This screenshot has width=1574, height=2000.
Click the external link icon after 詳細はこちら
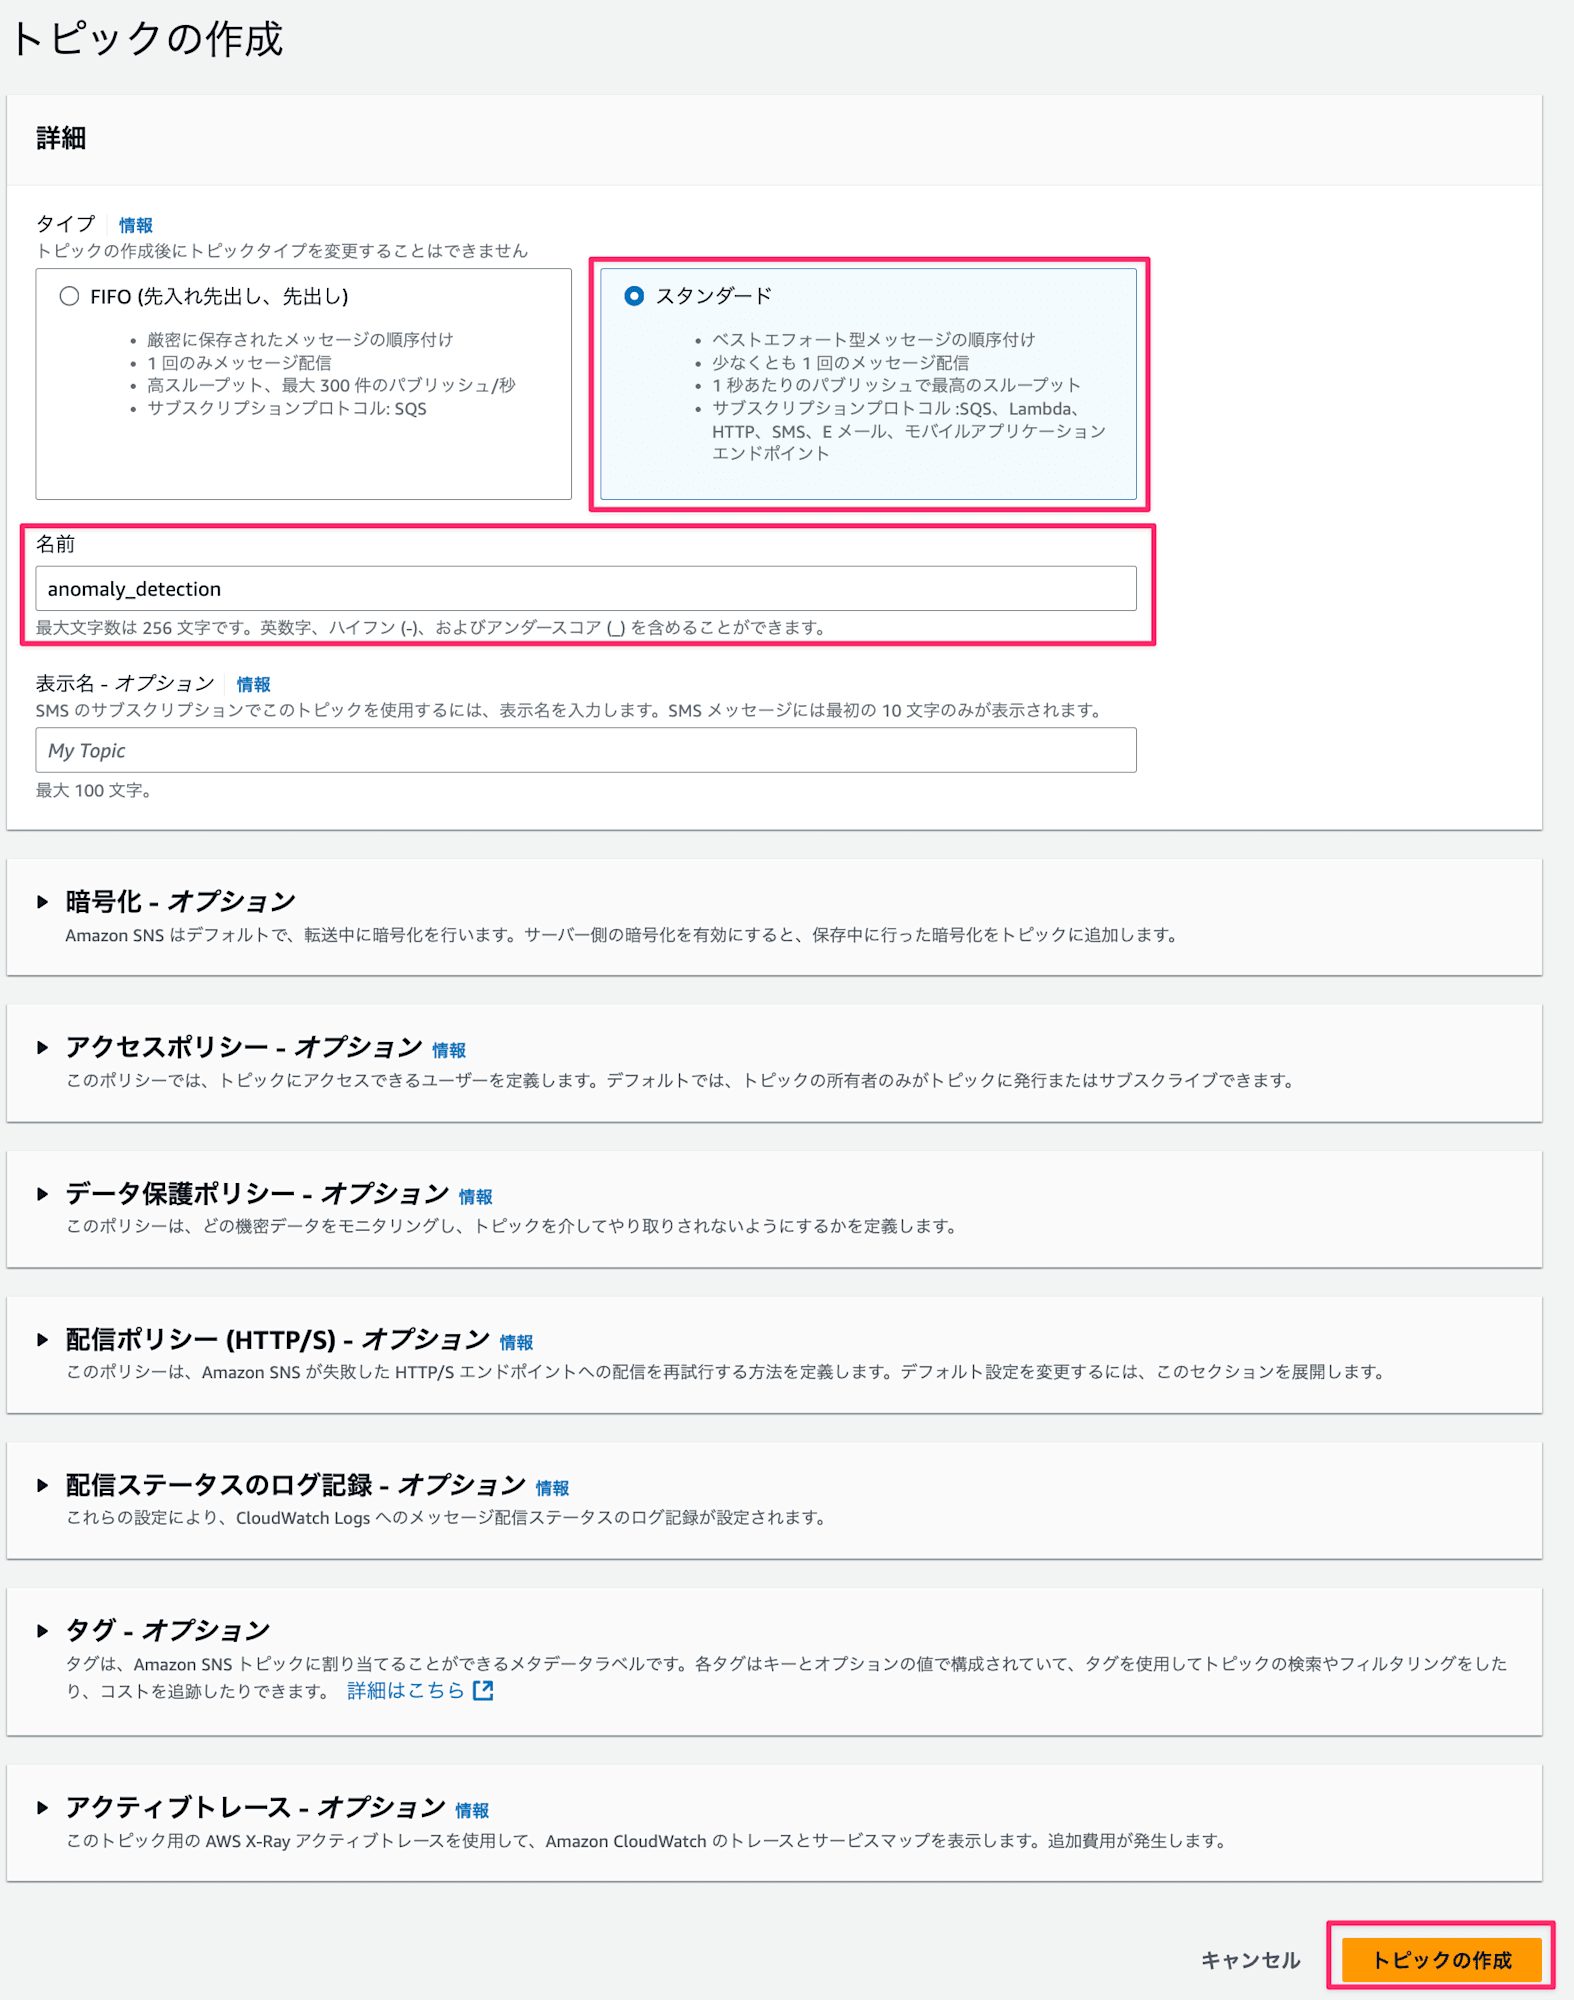click(x=483, y=1690)
